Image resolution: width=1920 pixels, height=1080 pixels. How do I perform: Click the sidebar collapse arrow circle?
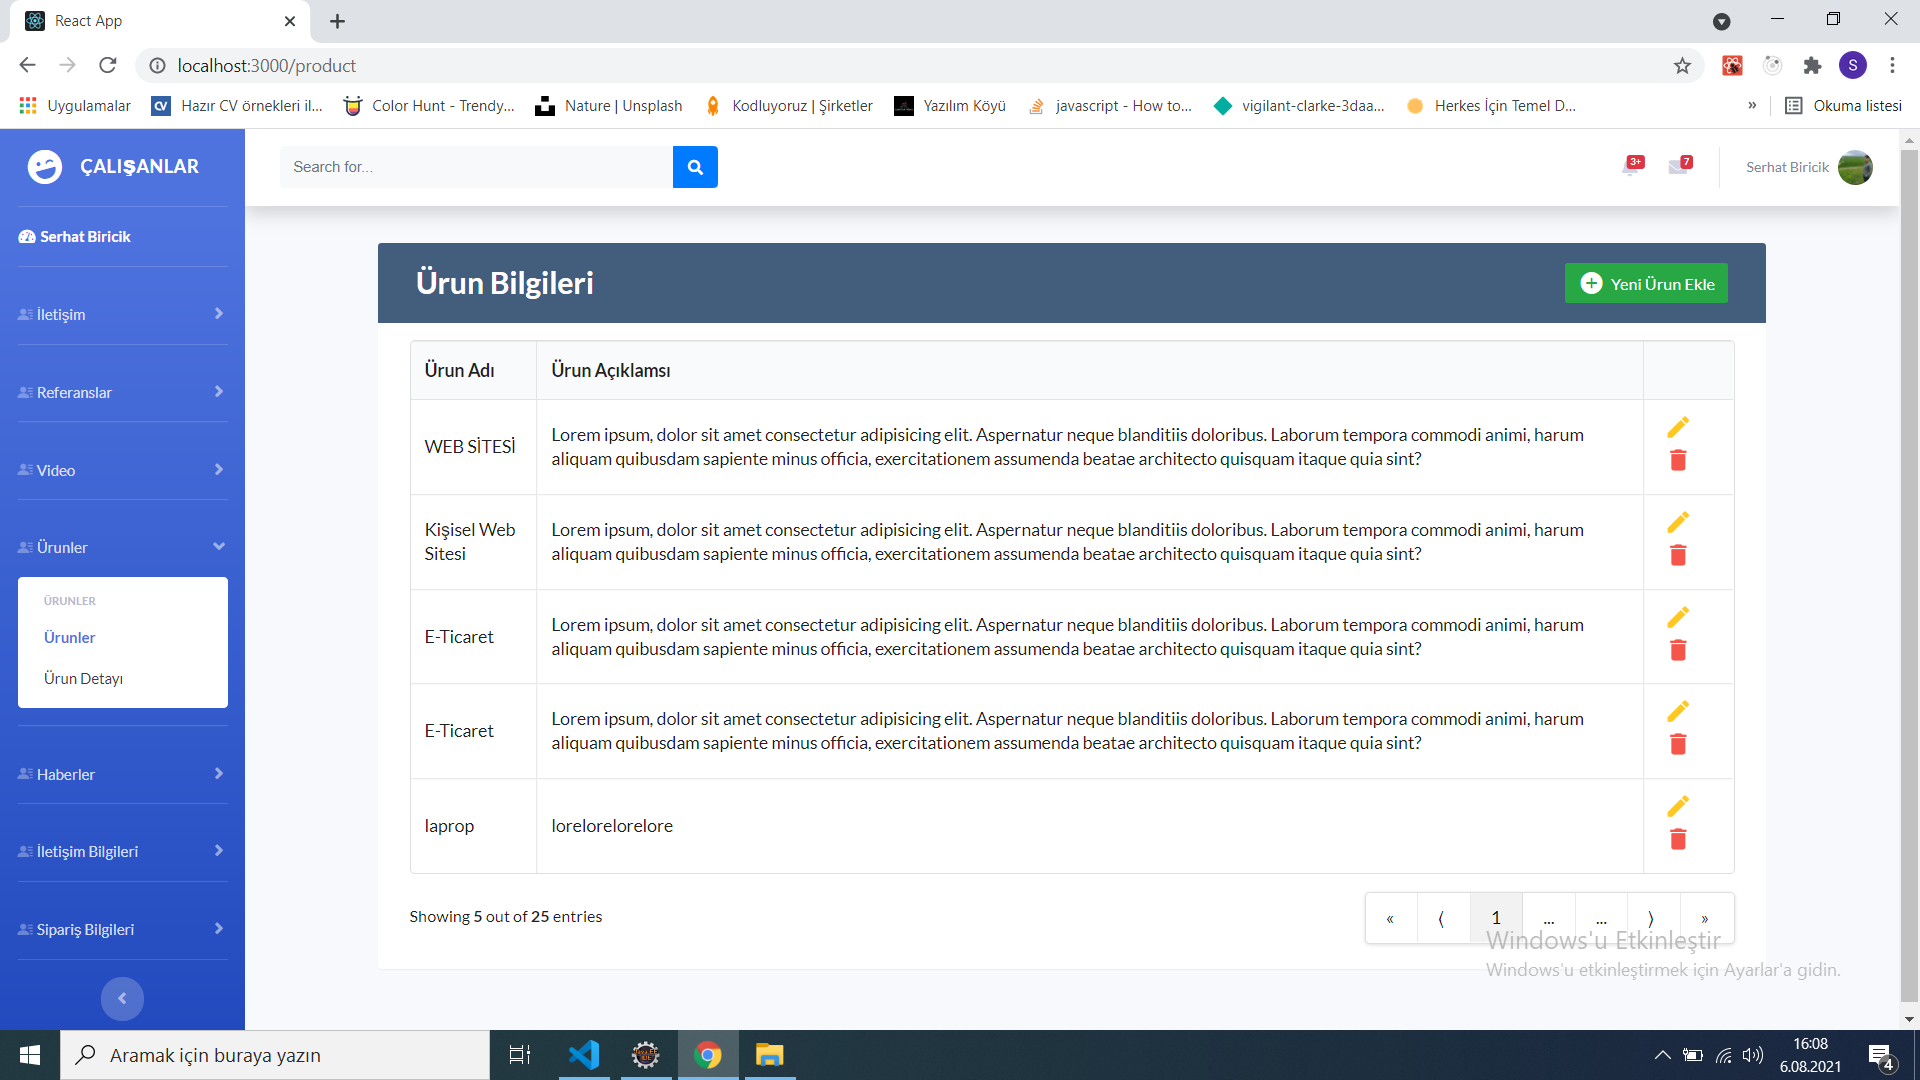(x=122, y=998)
